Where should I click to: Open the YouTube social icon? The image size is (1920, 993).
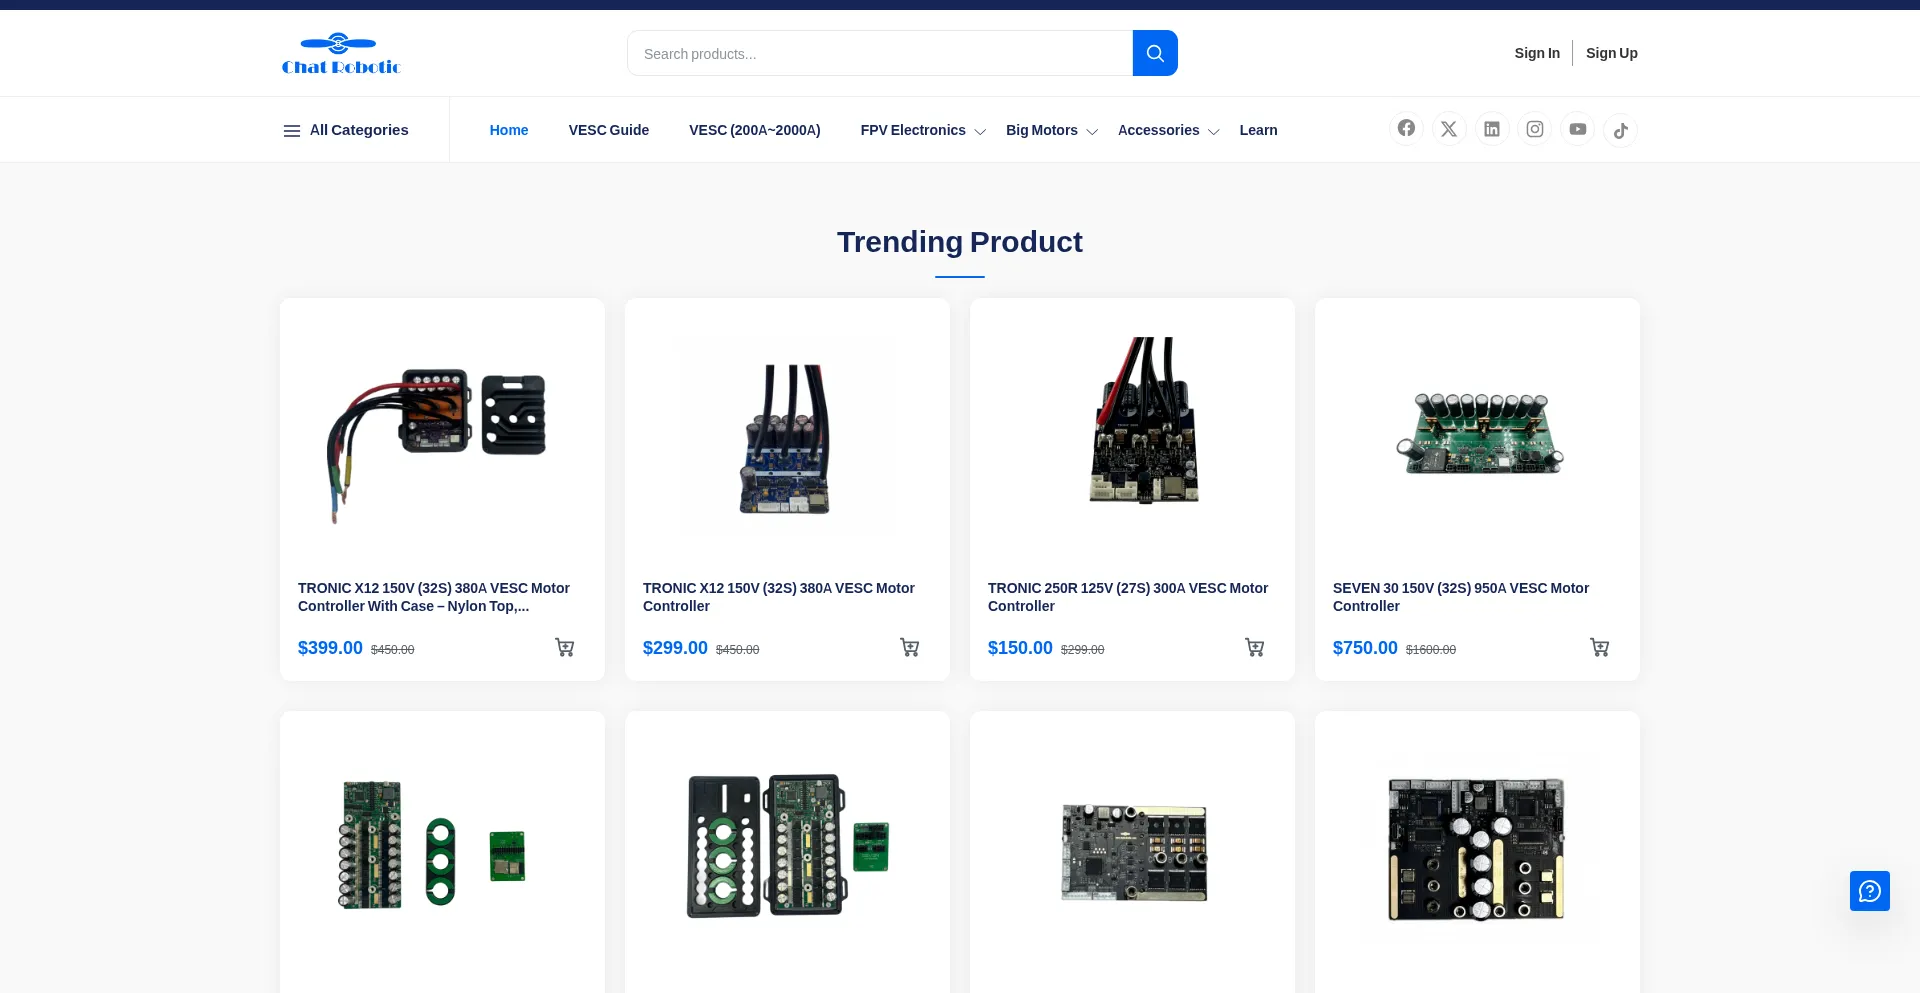click(1578, 129)
